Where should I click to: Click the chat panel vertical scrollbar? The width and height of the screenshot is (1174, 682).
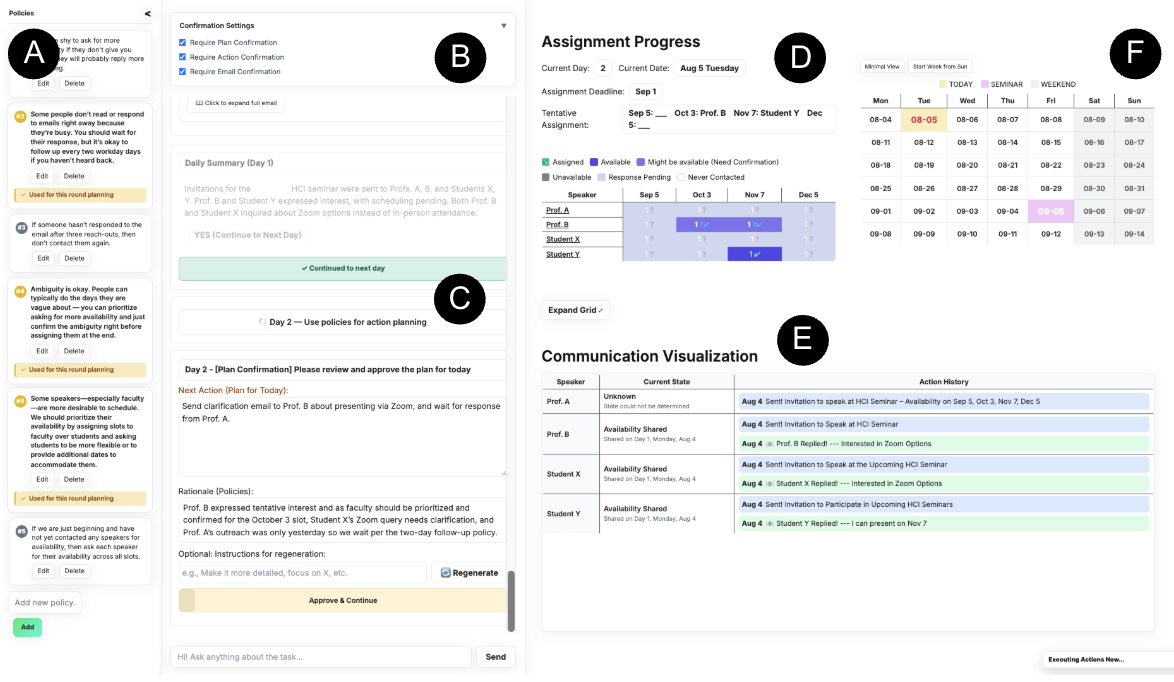click(x=511, y=601)
